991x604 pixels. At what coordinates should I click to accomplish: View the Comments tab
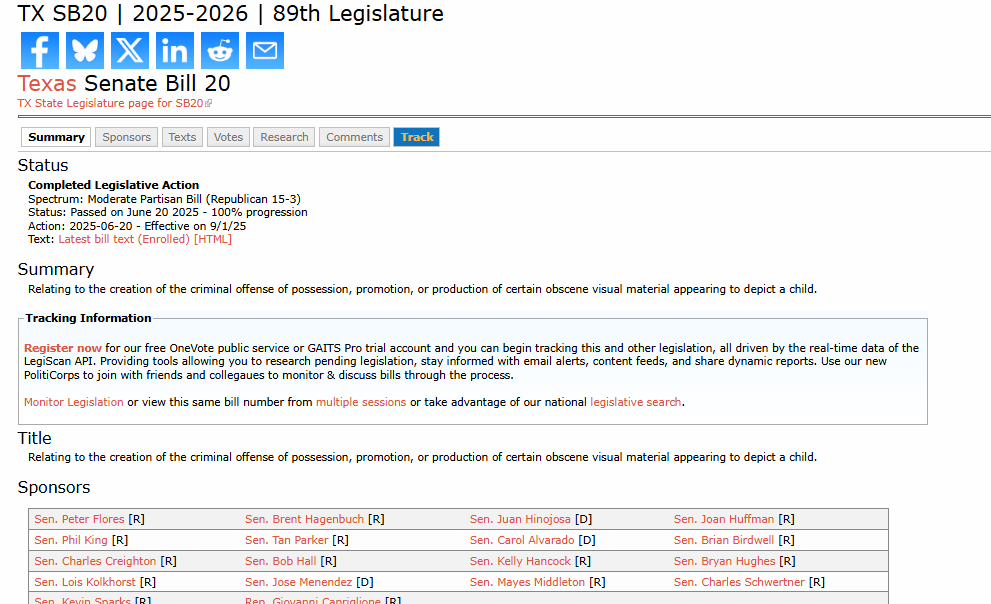[x=355, y=137]
